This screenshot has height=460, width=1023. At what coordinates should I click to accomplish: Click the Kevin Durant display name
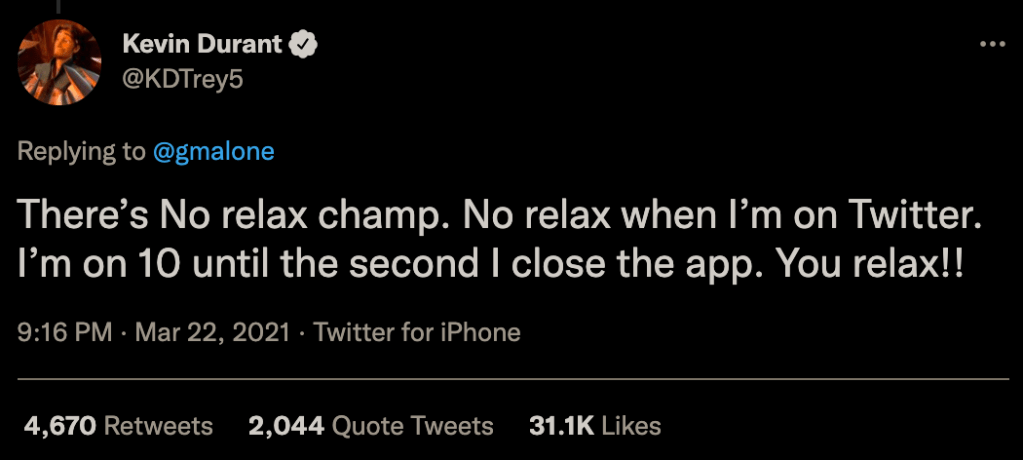(200, 45)
